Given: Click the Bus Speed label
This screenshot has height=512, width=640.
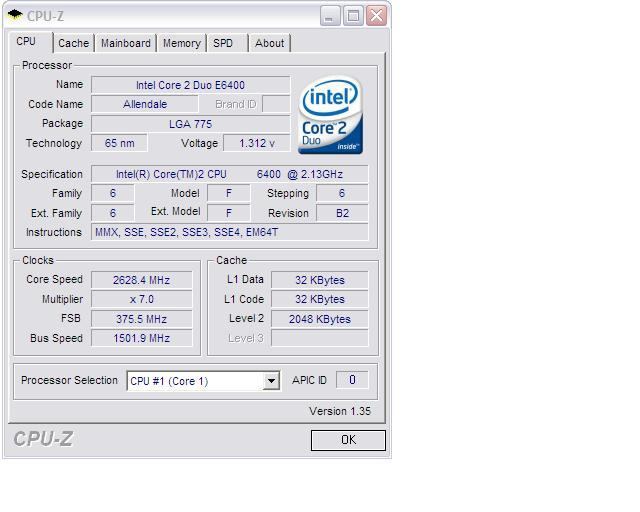Looking at the screenshot, I should [x=56, y=338].
